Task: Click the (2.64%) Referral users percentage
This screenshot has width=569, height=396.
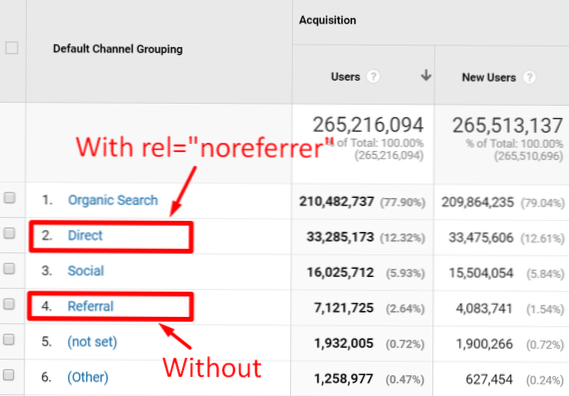Action: (x=405, y=309)
